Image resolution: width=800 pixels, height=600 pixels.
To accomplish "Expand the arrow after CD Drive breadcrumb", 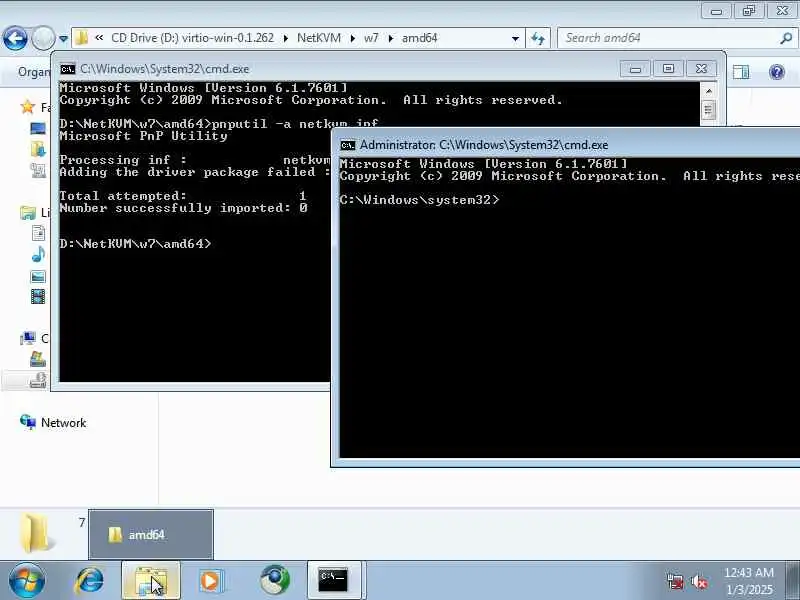I will pos(285,38).
